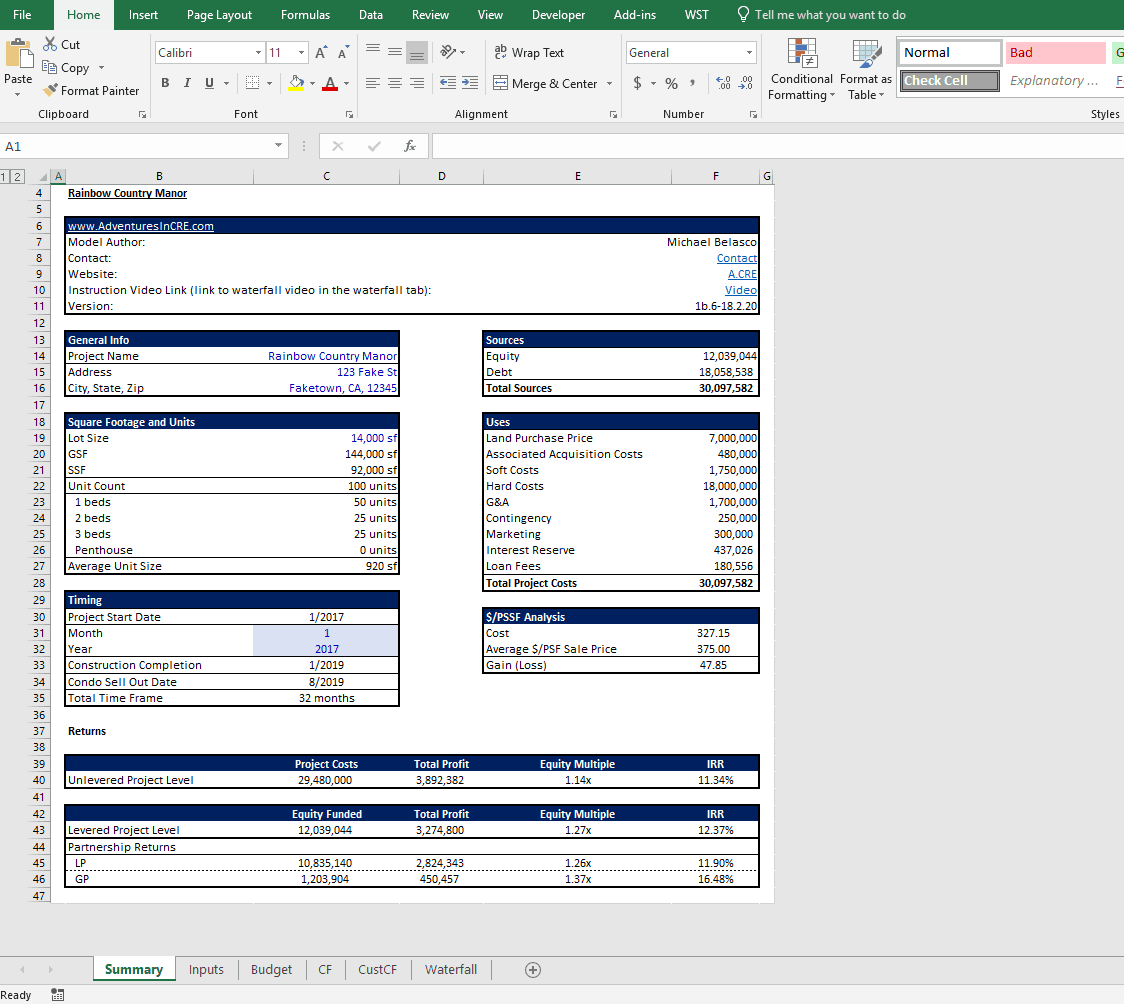The width and height of the screenshot is (1124, 1004).
Task: Click the Insert Function fx button
Action: (410, 145)
